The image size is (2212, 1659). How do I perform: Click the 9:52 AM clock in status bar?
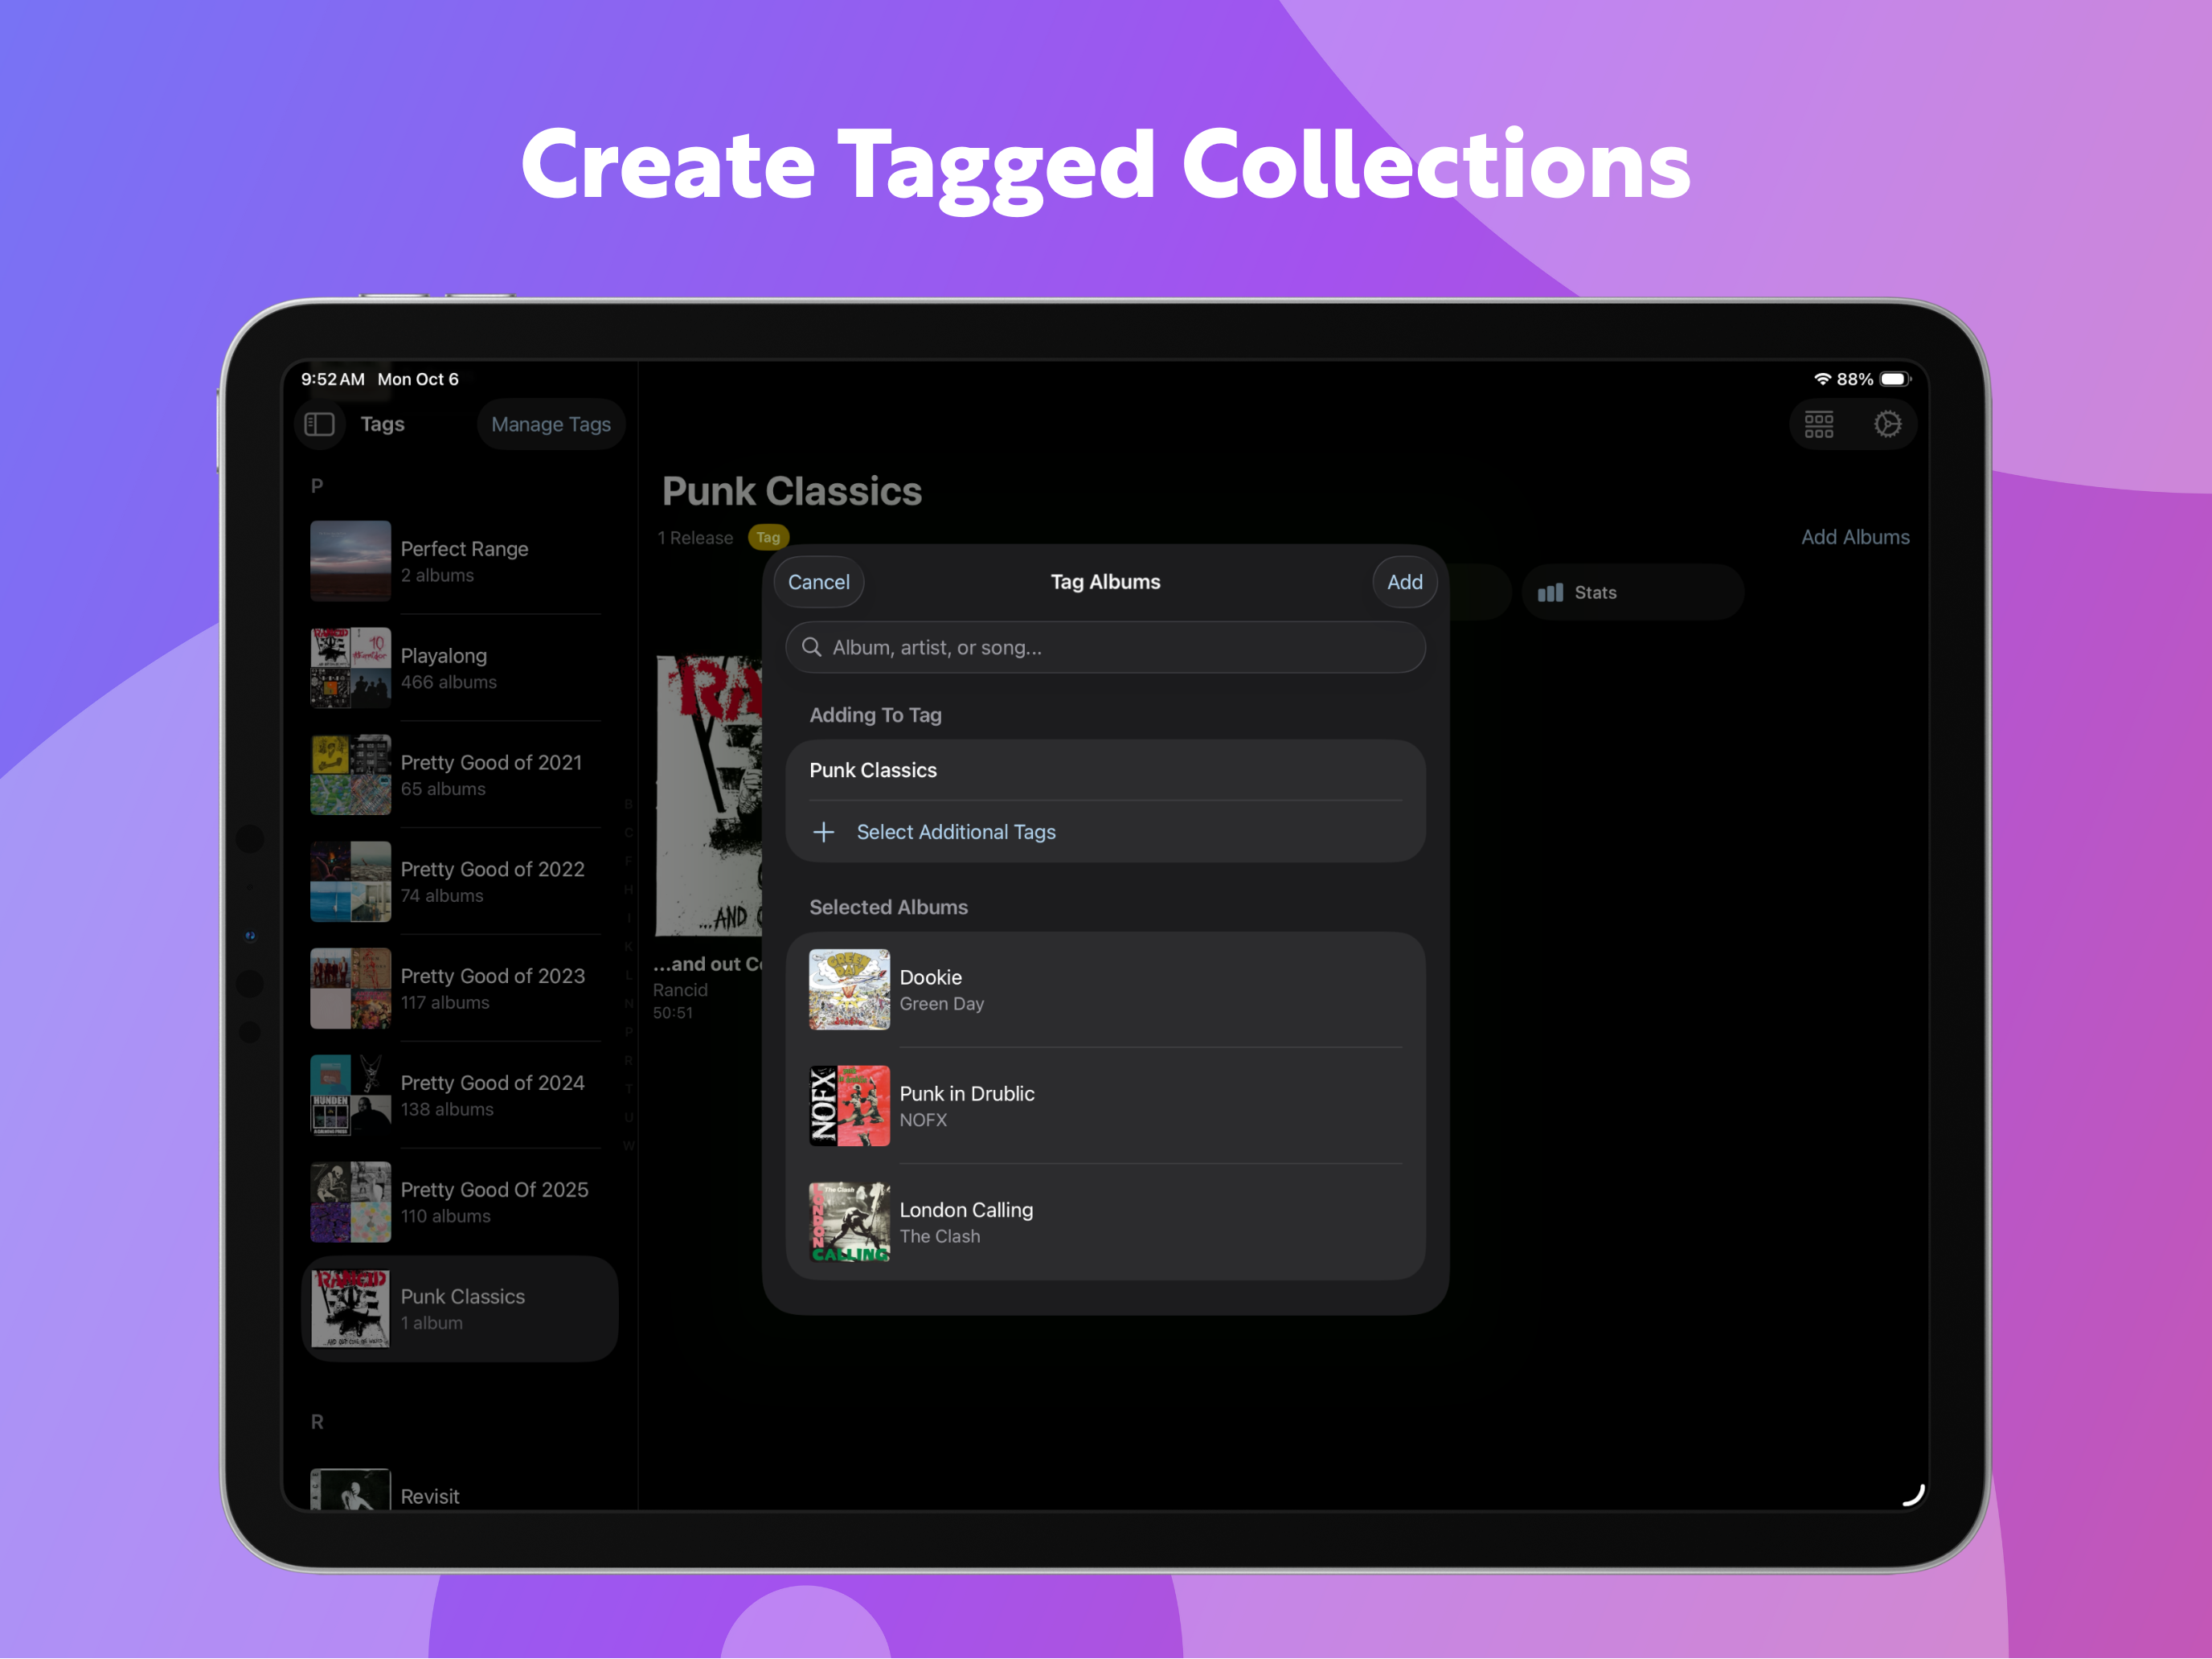(x=333, y=379)
